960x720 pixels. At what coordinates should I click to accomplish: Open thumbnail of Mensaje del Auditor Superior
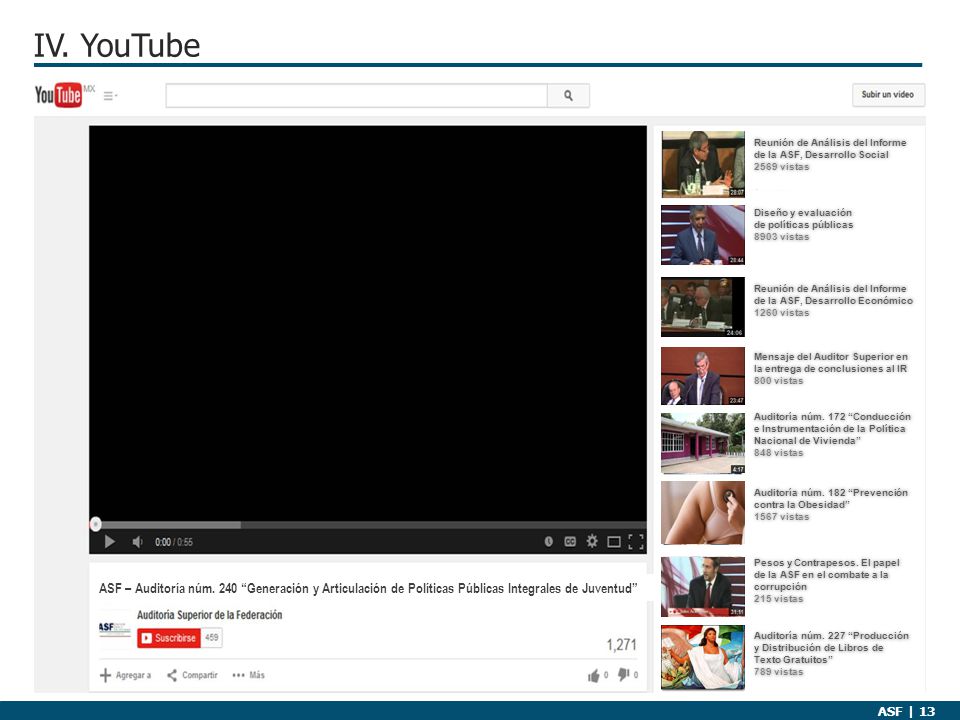coord(703,376)
